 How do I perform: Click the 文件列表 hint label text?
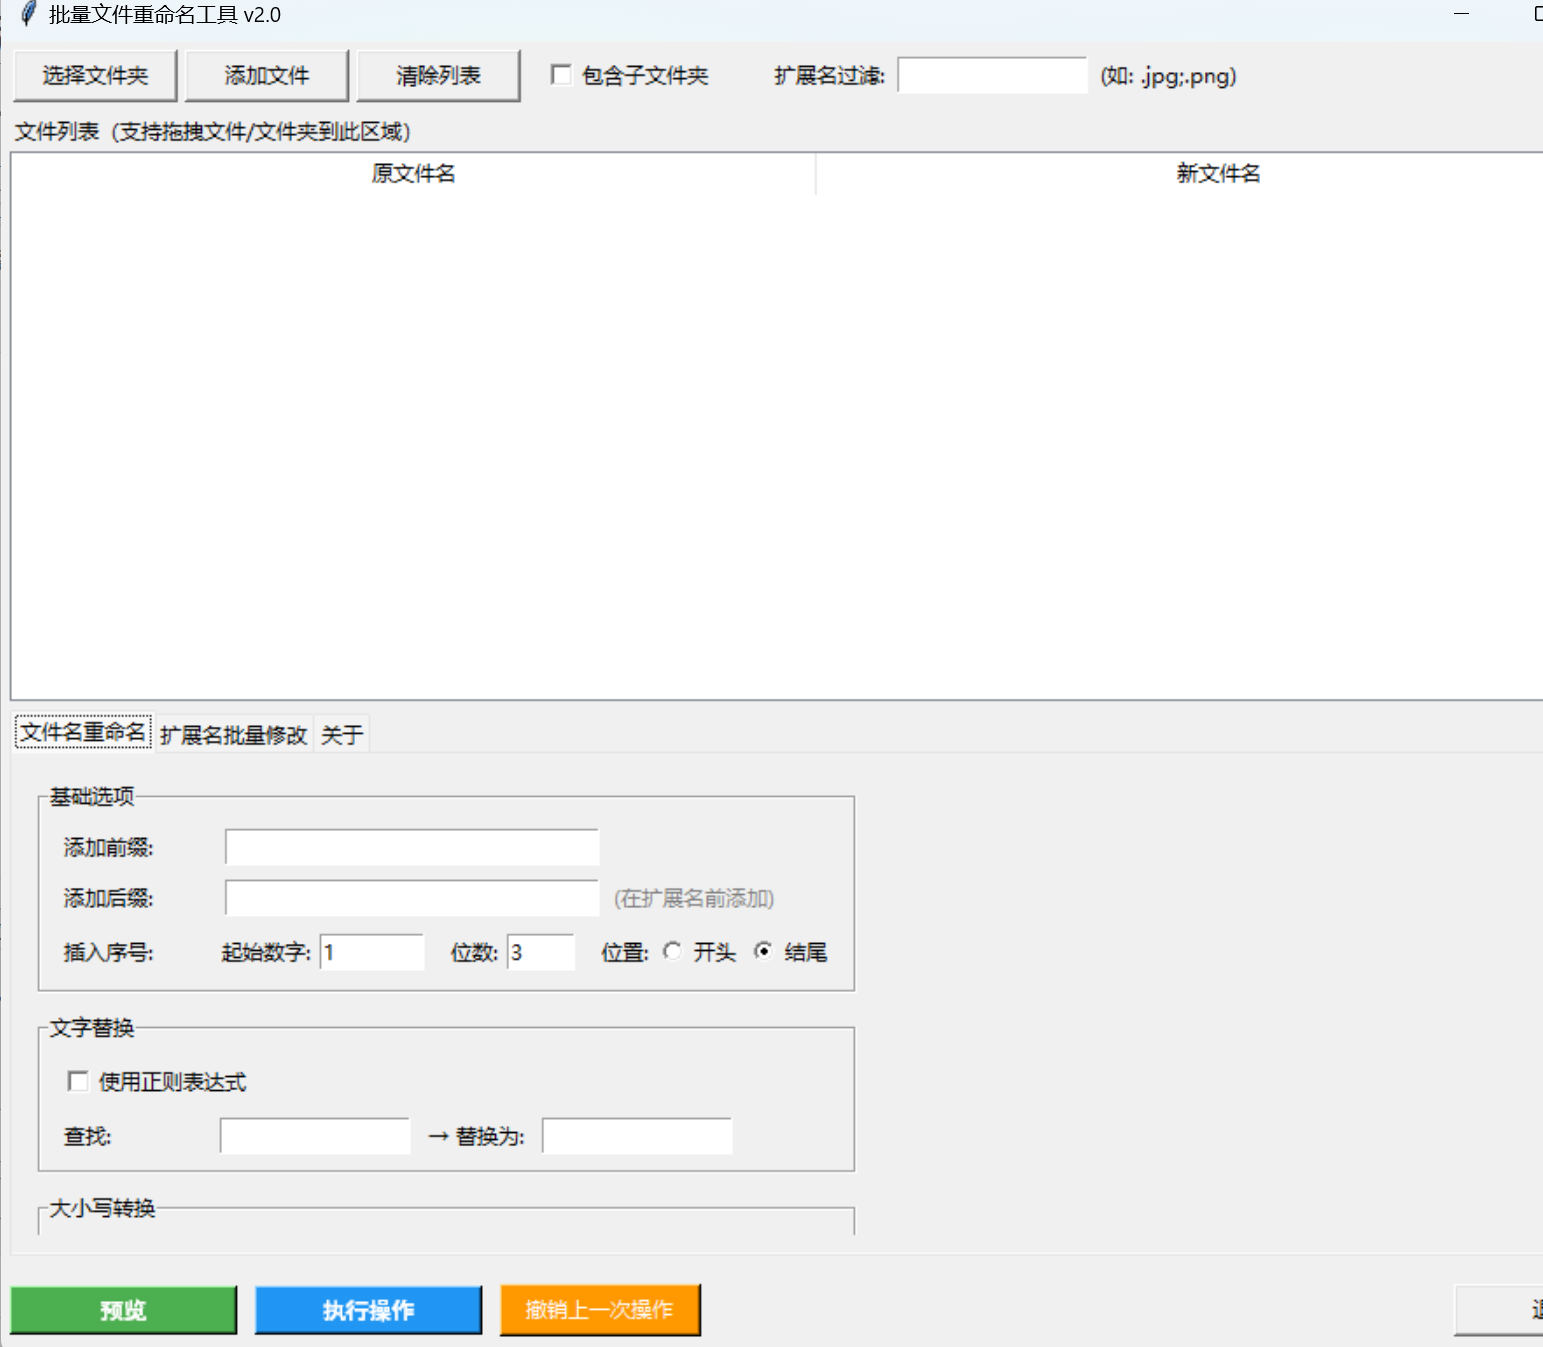coord(213,132)
